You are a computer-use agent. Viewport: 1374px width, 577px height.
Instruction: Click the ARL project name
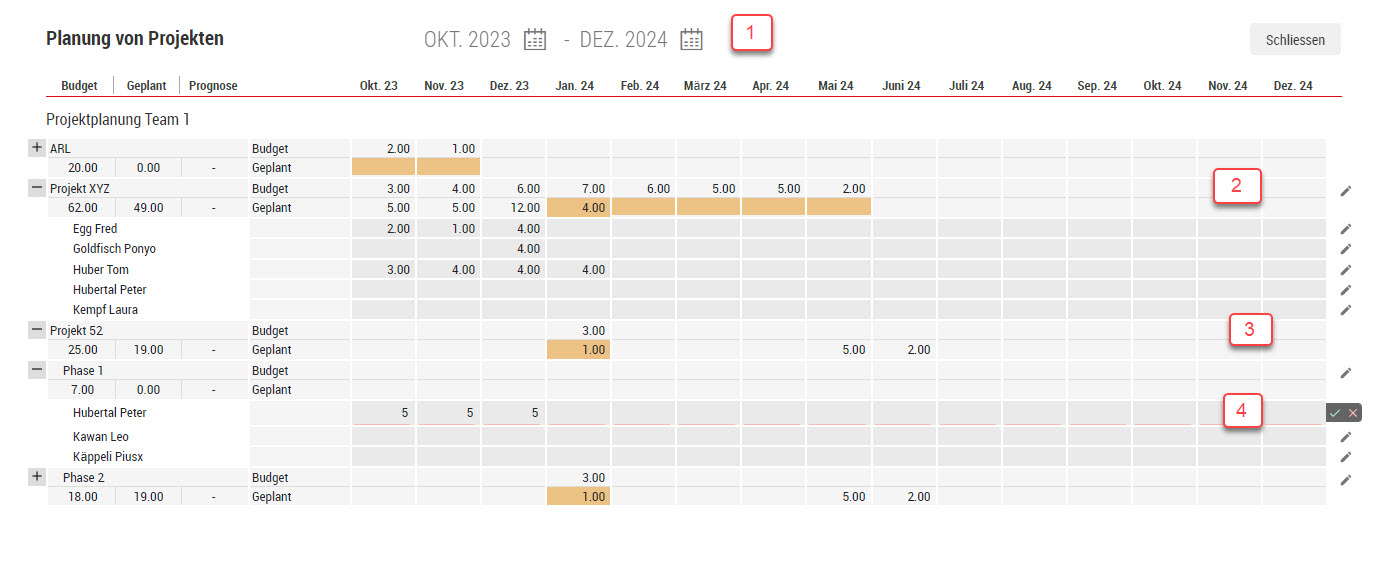pos(60,148)
